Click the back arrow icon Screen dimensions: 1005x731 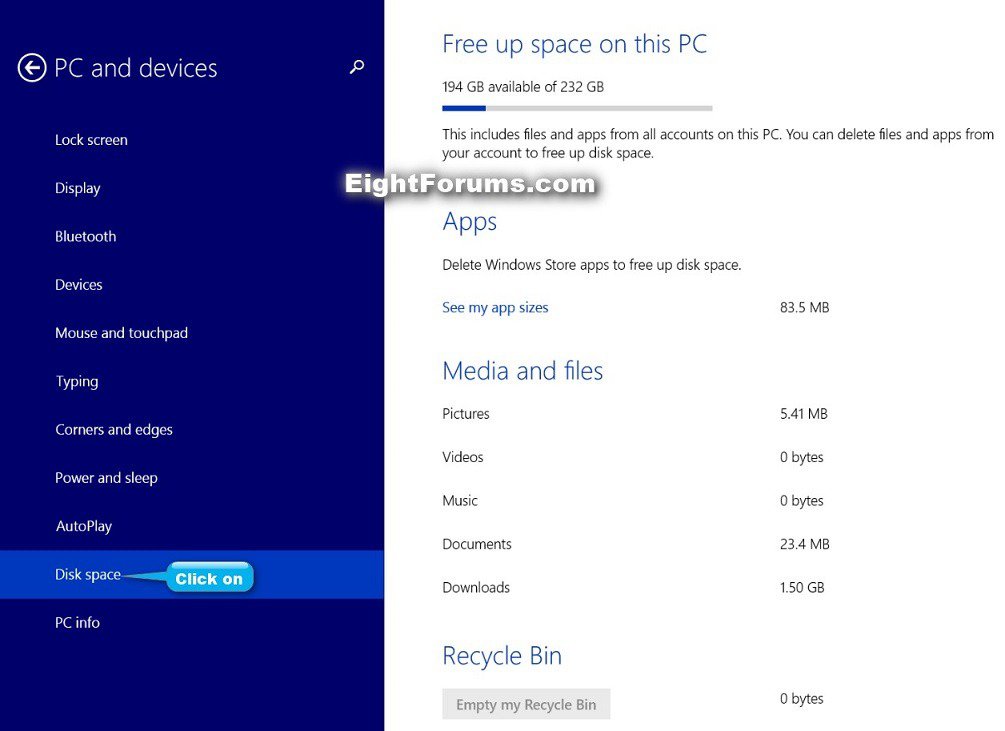(32, 68)
